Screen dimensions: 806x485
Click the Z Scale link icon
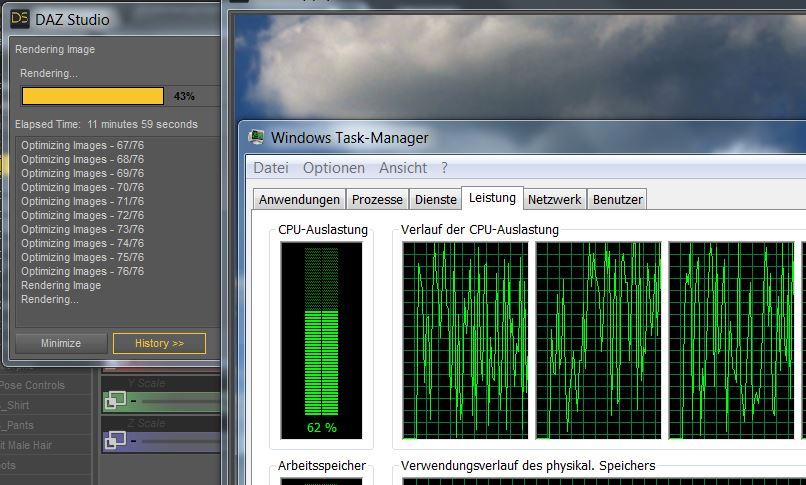(x=115, y=440)
